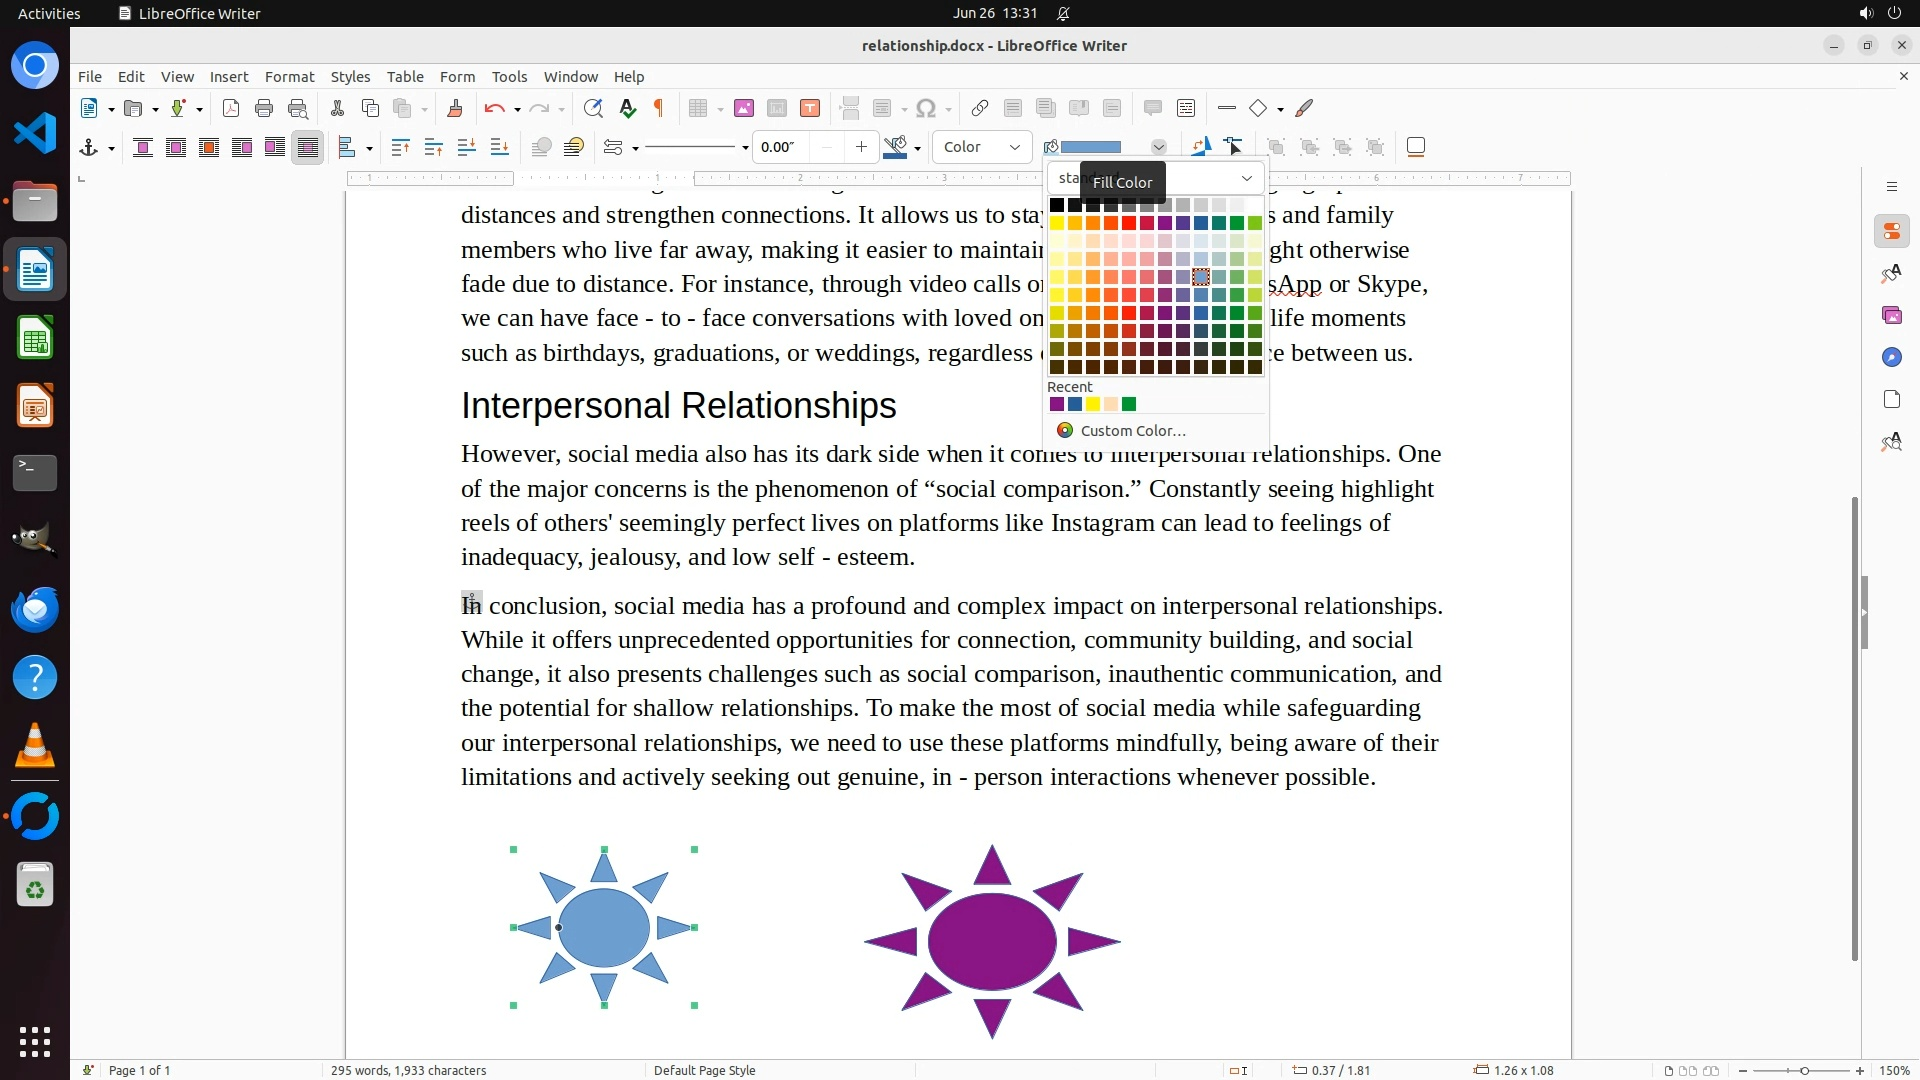Open the Format menu
The height and width of the screenshot is (1080, 1920).
coord(289,76)
